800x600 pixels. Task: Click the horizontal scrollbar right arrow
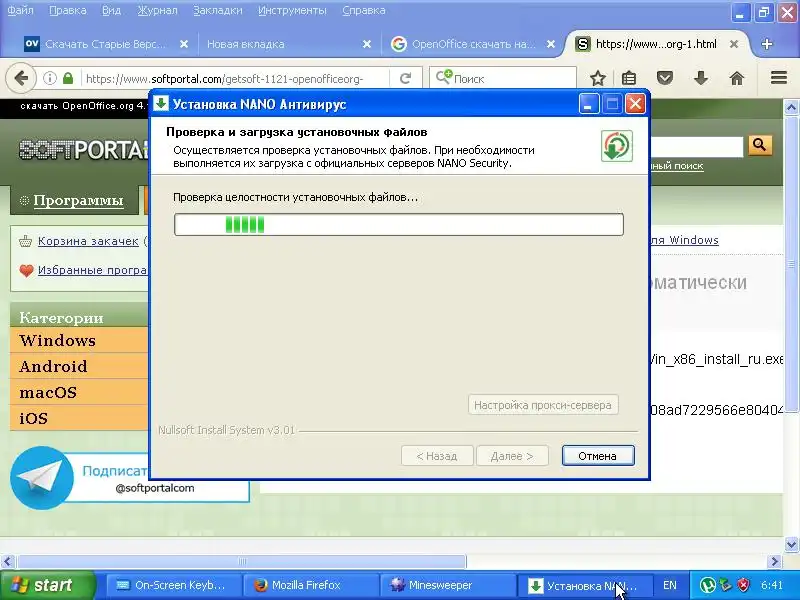point(774,562)
